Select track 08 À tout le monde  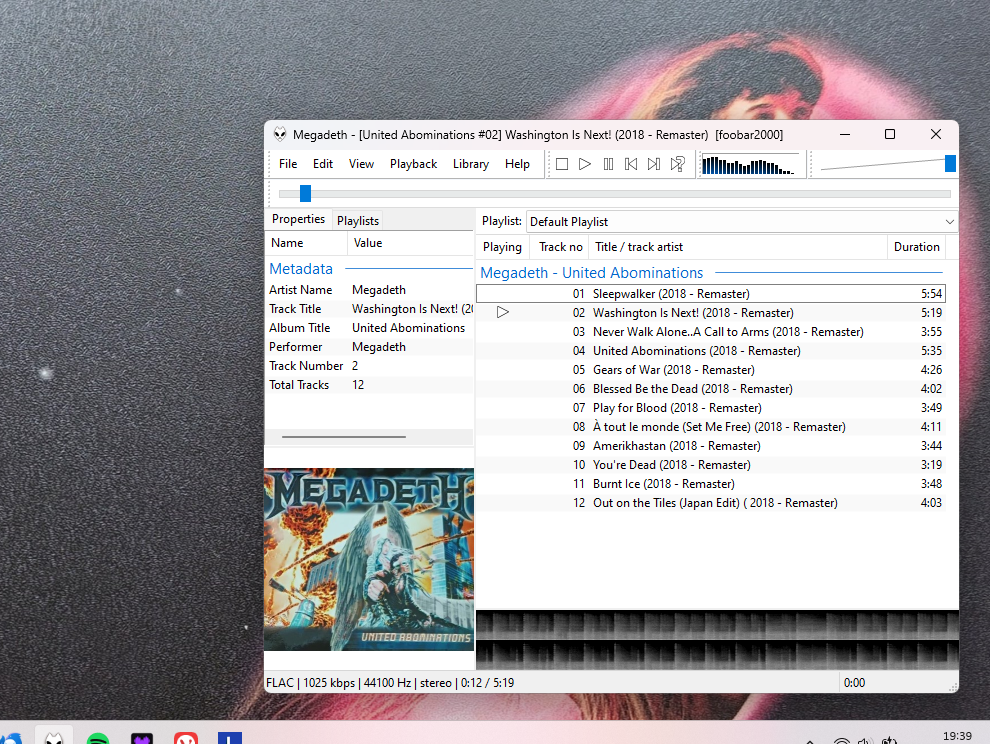tap(711, 426)
